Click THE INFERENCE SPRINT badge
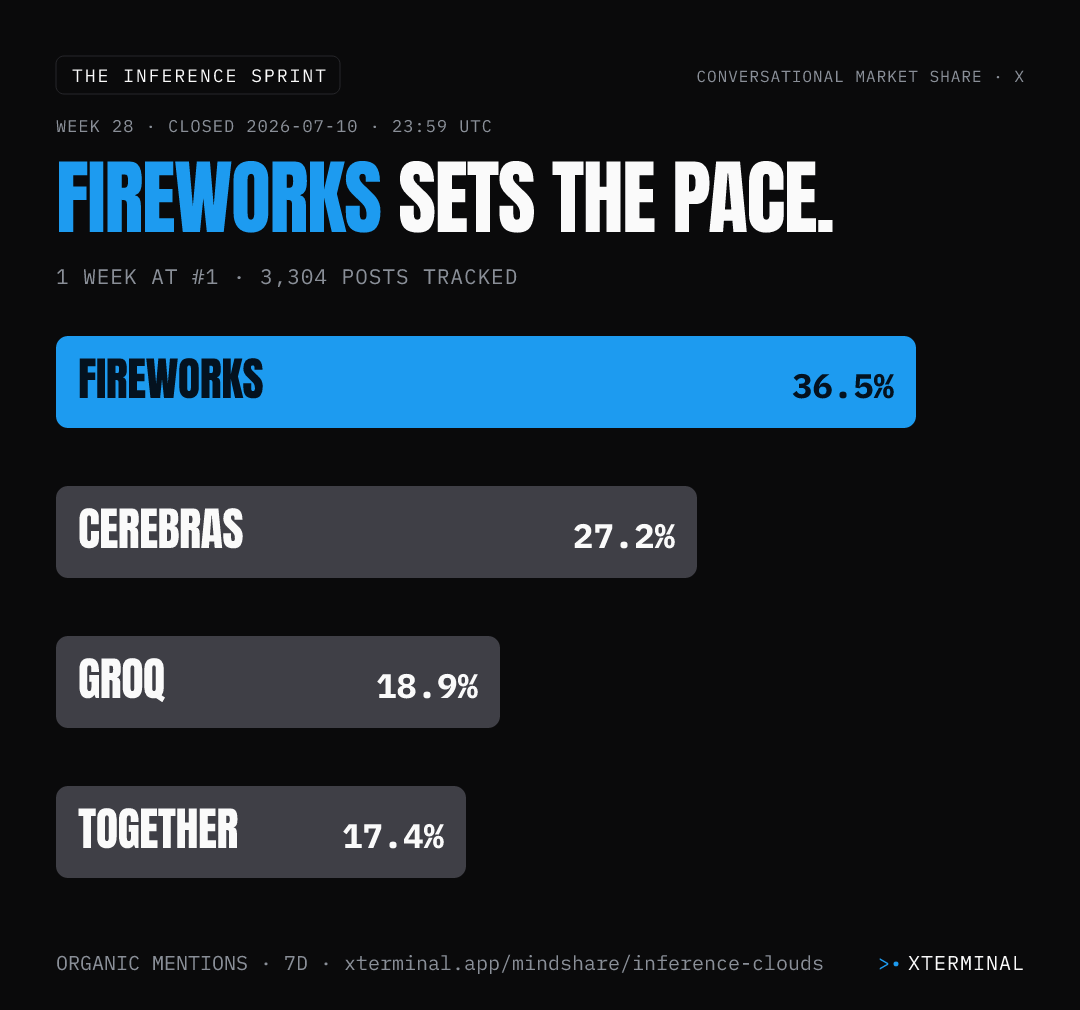Image resolution: width=1080 pixels, height=1010 pixels. 198,75
